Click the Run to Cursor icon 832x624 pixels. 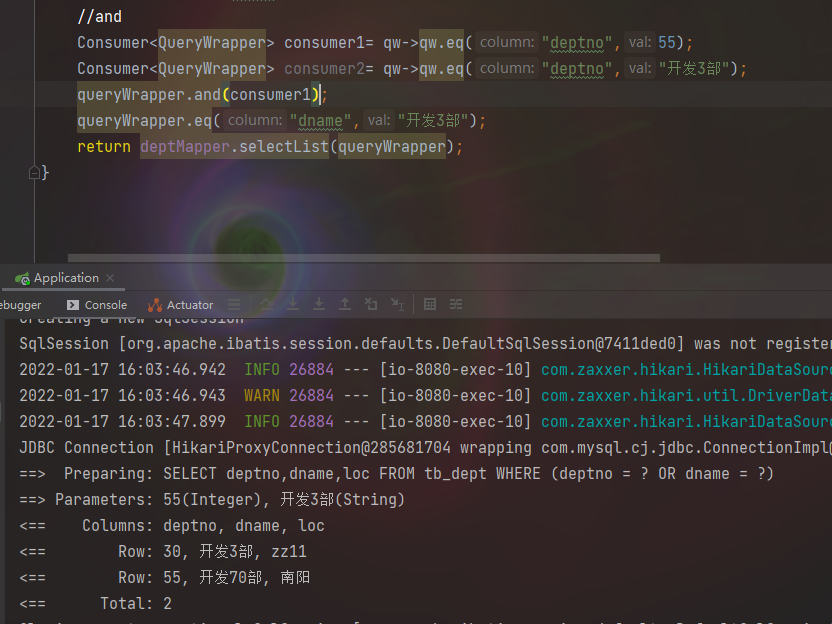click(x=397, y=304)
